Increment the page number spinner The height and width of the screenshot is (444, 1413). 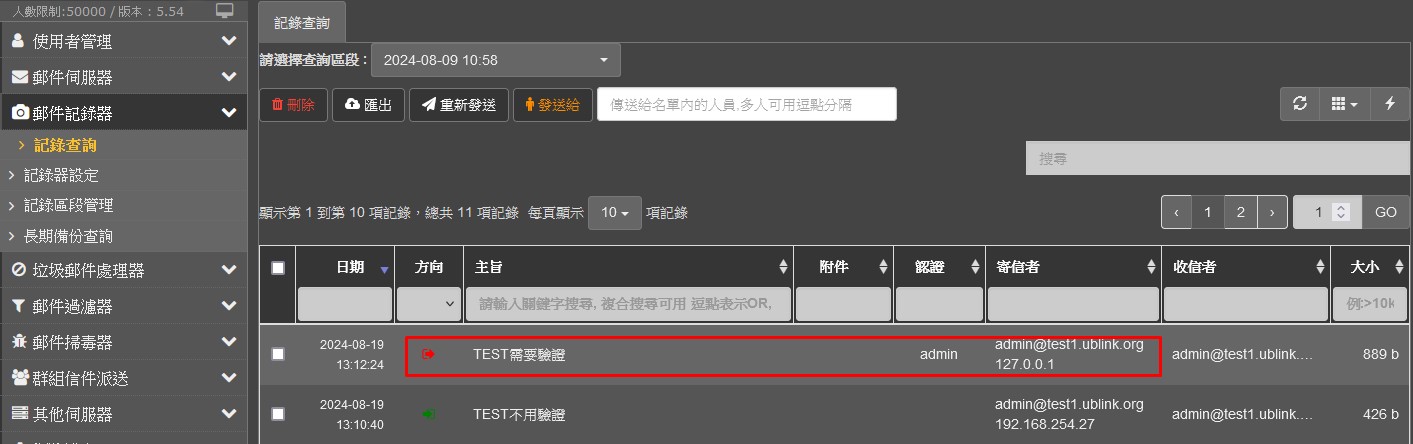(1342, 208)
